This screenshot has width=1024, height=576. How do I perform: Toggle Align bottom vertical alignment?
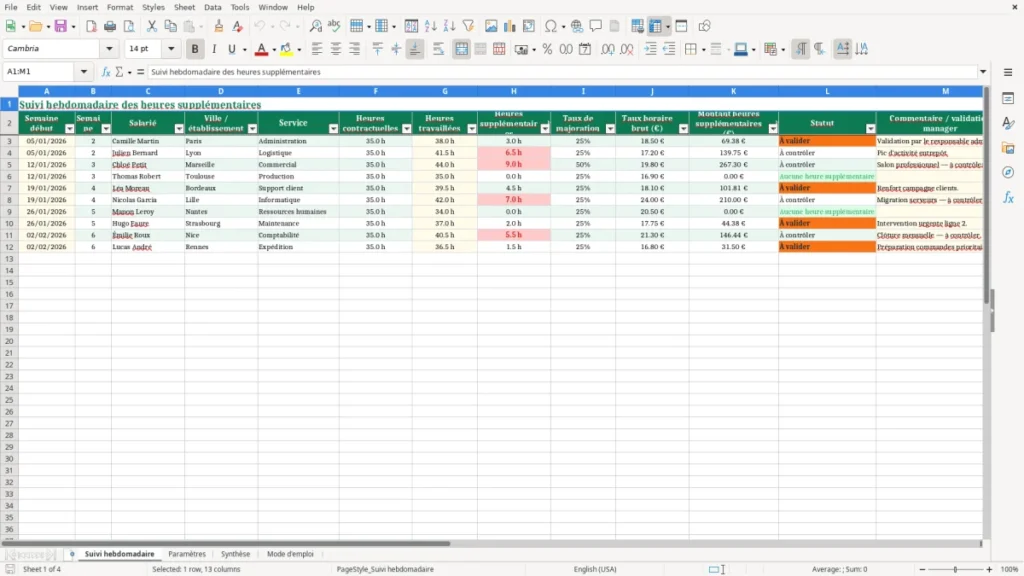tap(415, 49)
